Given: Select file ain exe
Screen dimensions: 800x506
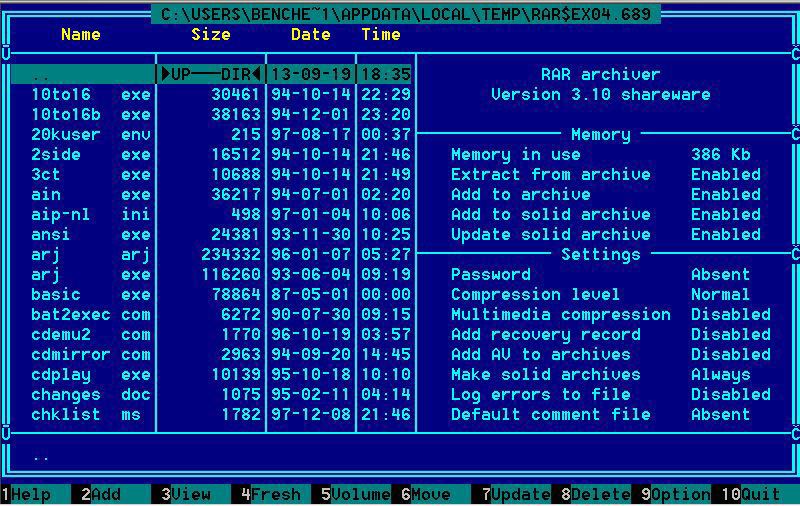Looking at the screenshot, I should point(211,194).
